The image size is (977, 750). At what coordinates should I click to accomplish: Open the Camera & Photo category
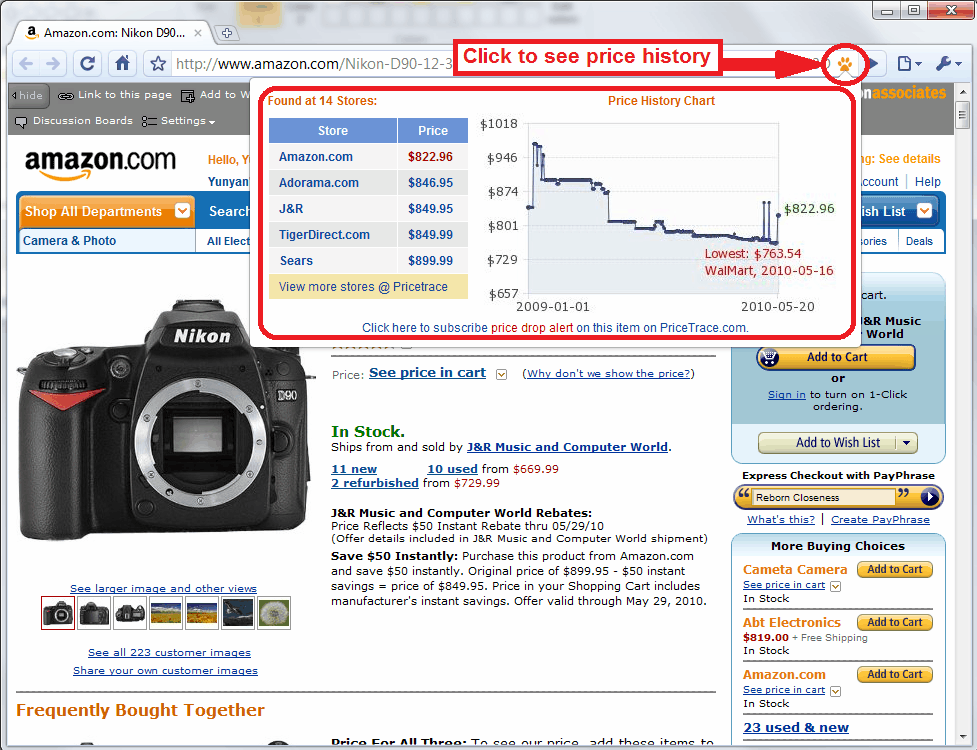[69, 240]
